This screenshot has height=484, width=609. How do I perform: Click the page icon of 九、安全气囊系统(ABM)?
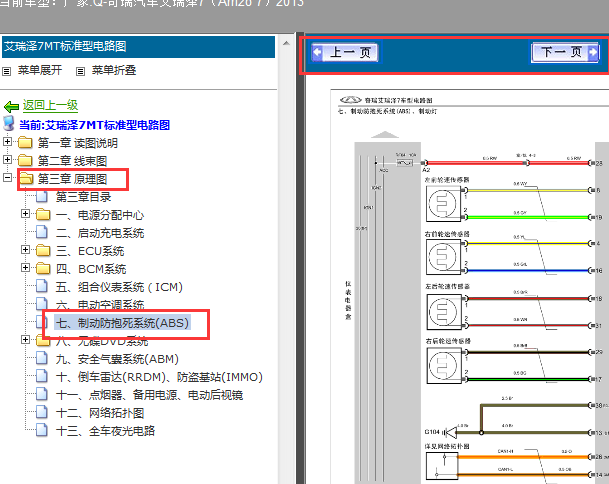click(42, 359)
